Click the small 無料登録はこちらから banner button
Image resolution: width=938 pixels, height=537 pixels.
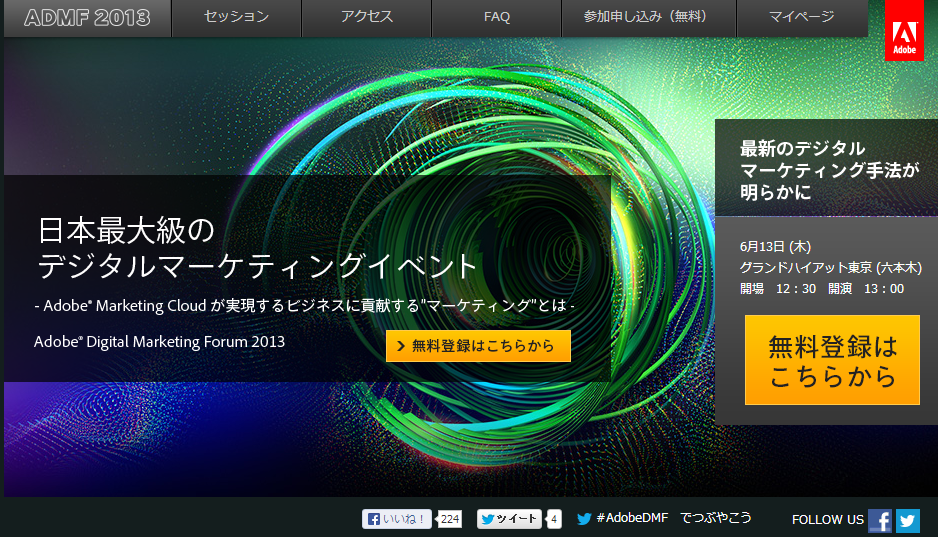(x=478, y=346)
